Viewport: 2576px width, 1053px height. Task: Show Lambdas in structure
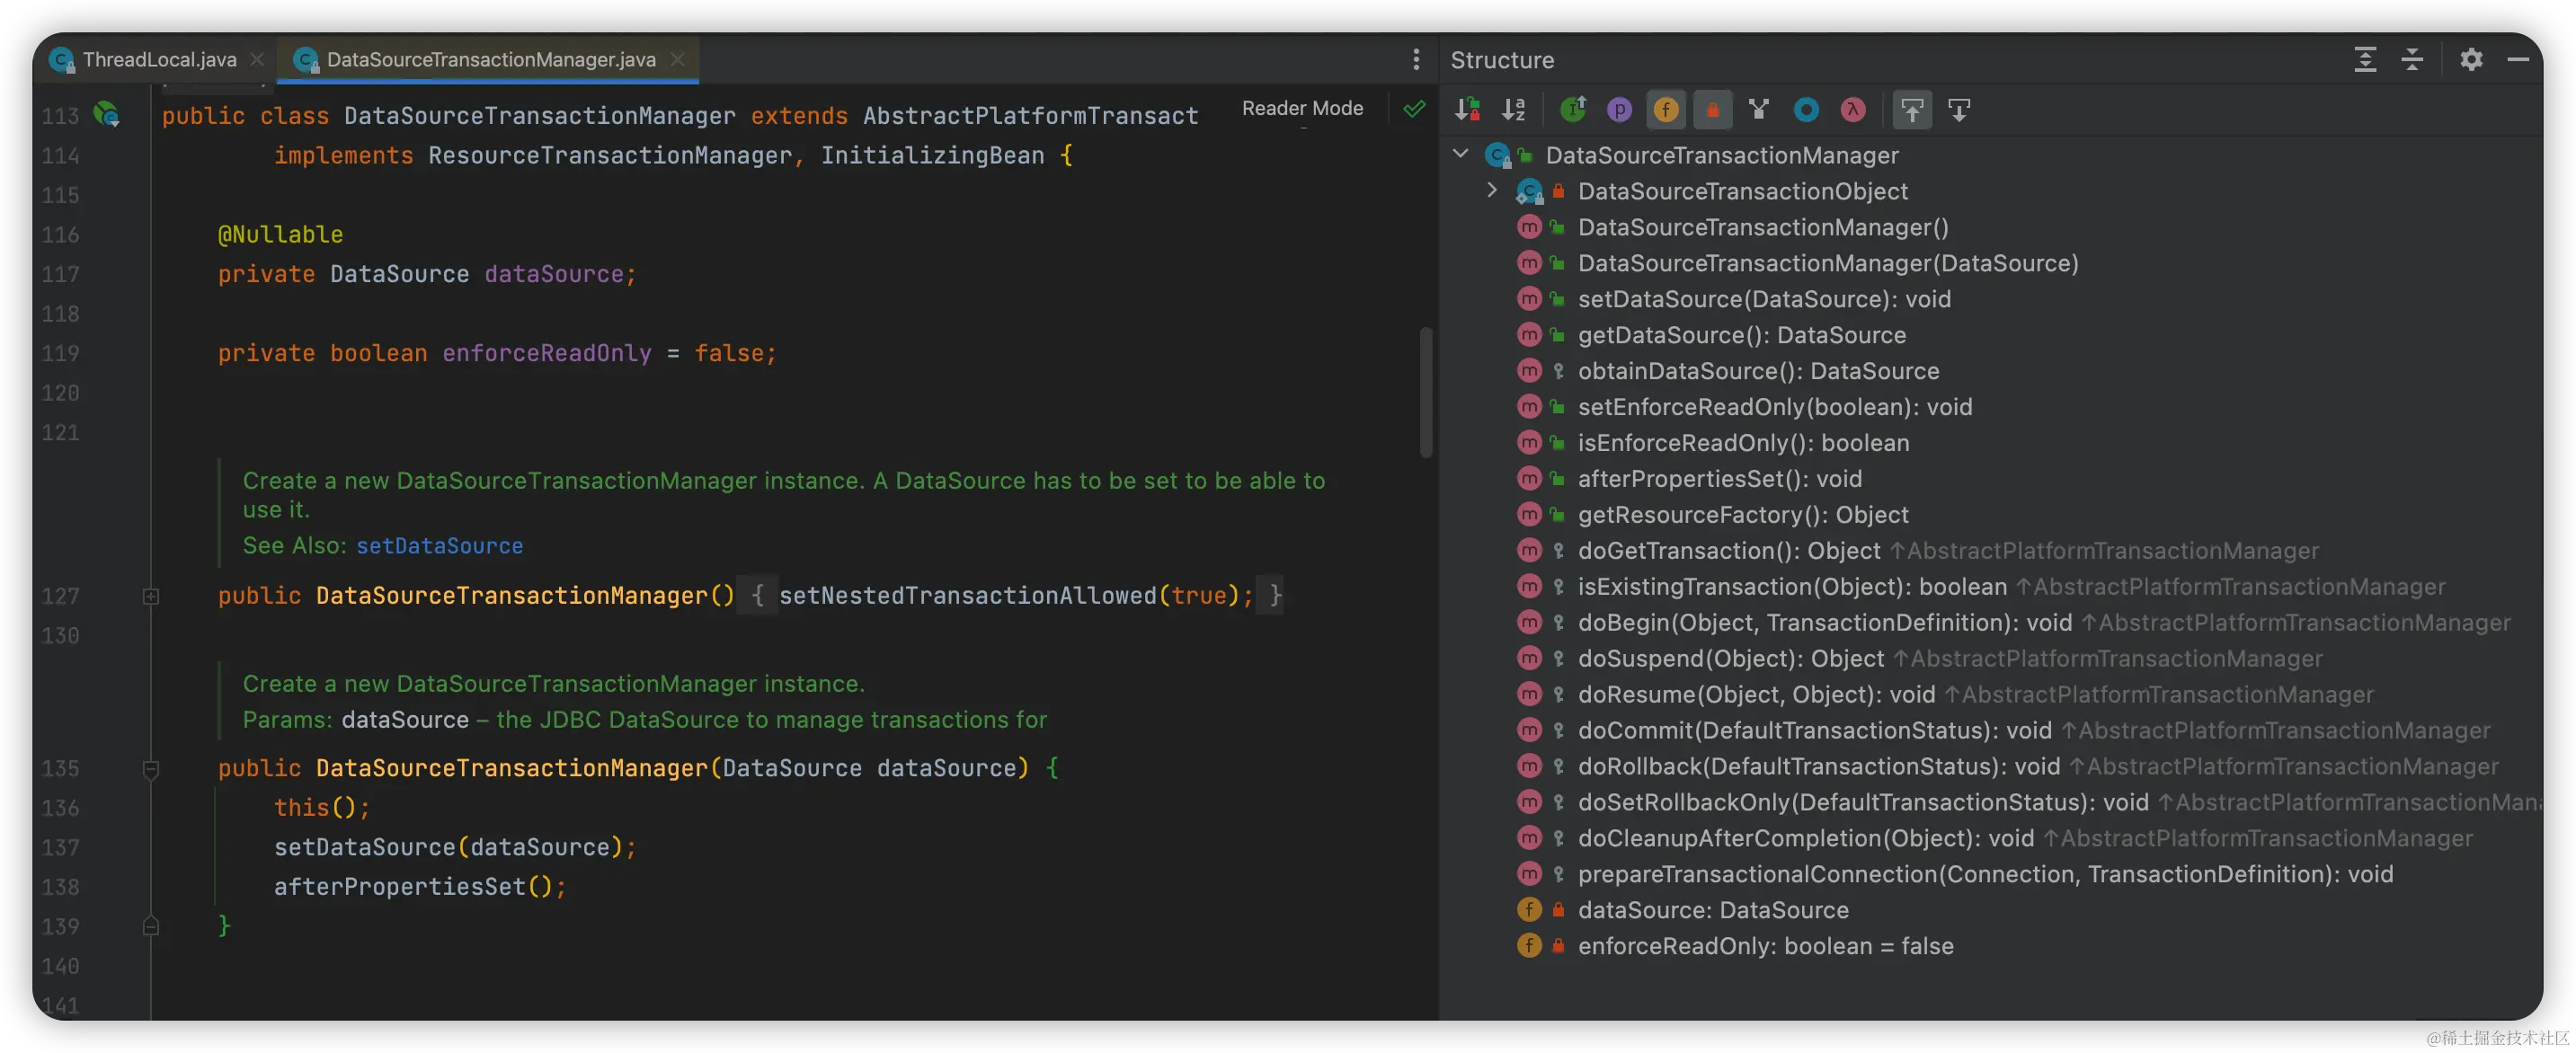pos(1853,110)
